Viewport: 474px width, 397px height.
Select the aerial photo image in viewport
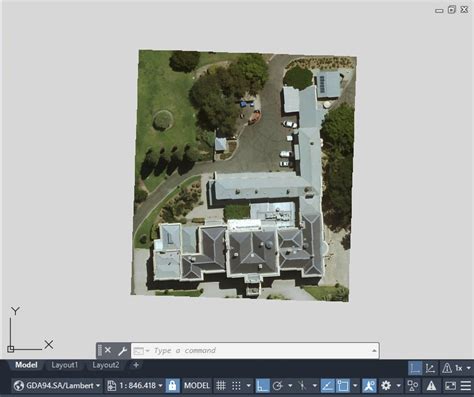tap(244, 176)
